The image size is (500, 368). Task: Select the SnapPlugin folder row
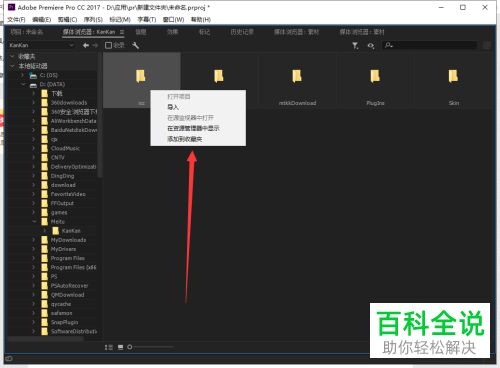[53, 322]
